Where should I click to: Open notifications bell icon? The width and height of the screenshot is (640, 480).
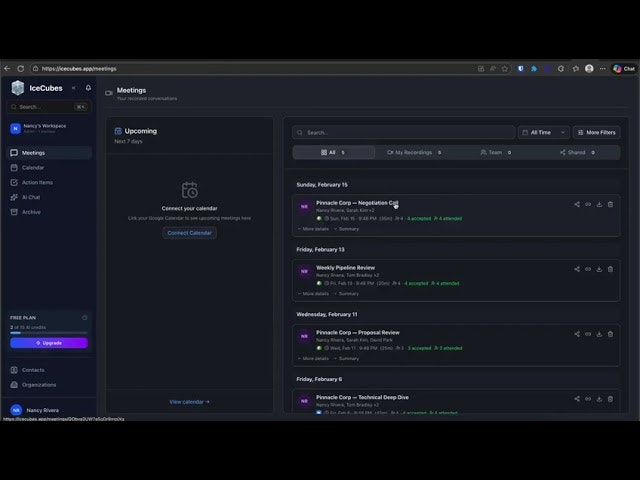coord(88,88)
